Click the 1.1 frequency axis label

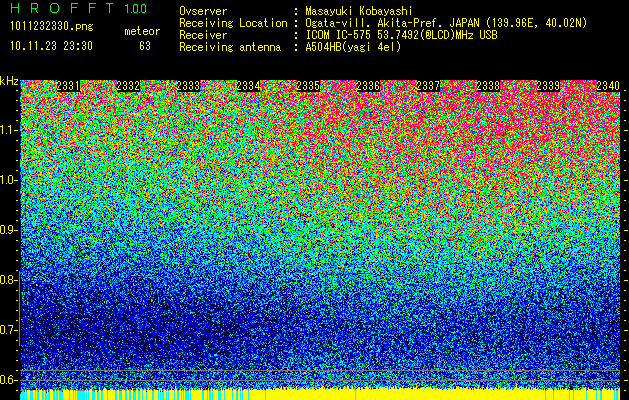coord(8,130)
